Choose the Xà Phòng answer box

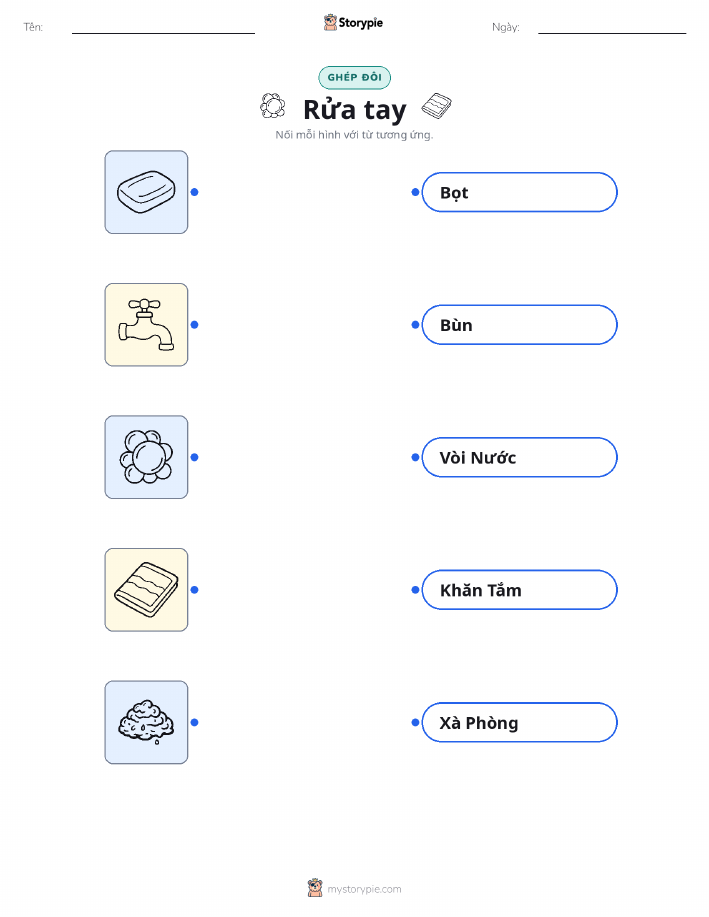pos(519,722)
